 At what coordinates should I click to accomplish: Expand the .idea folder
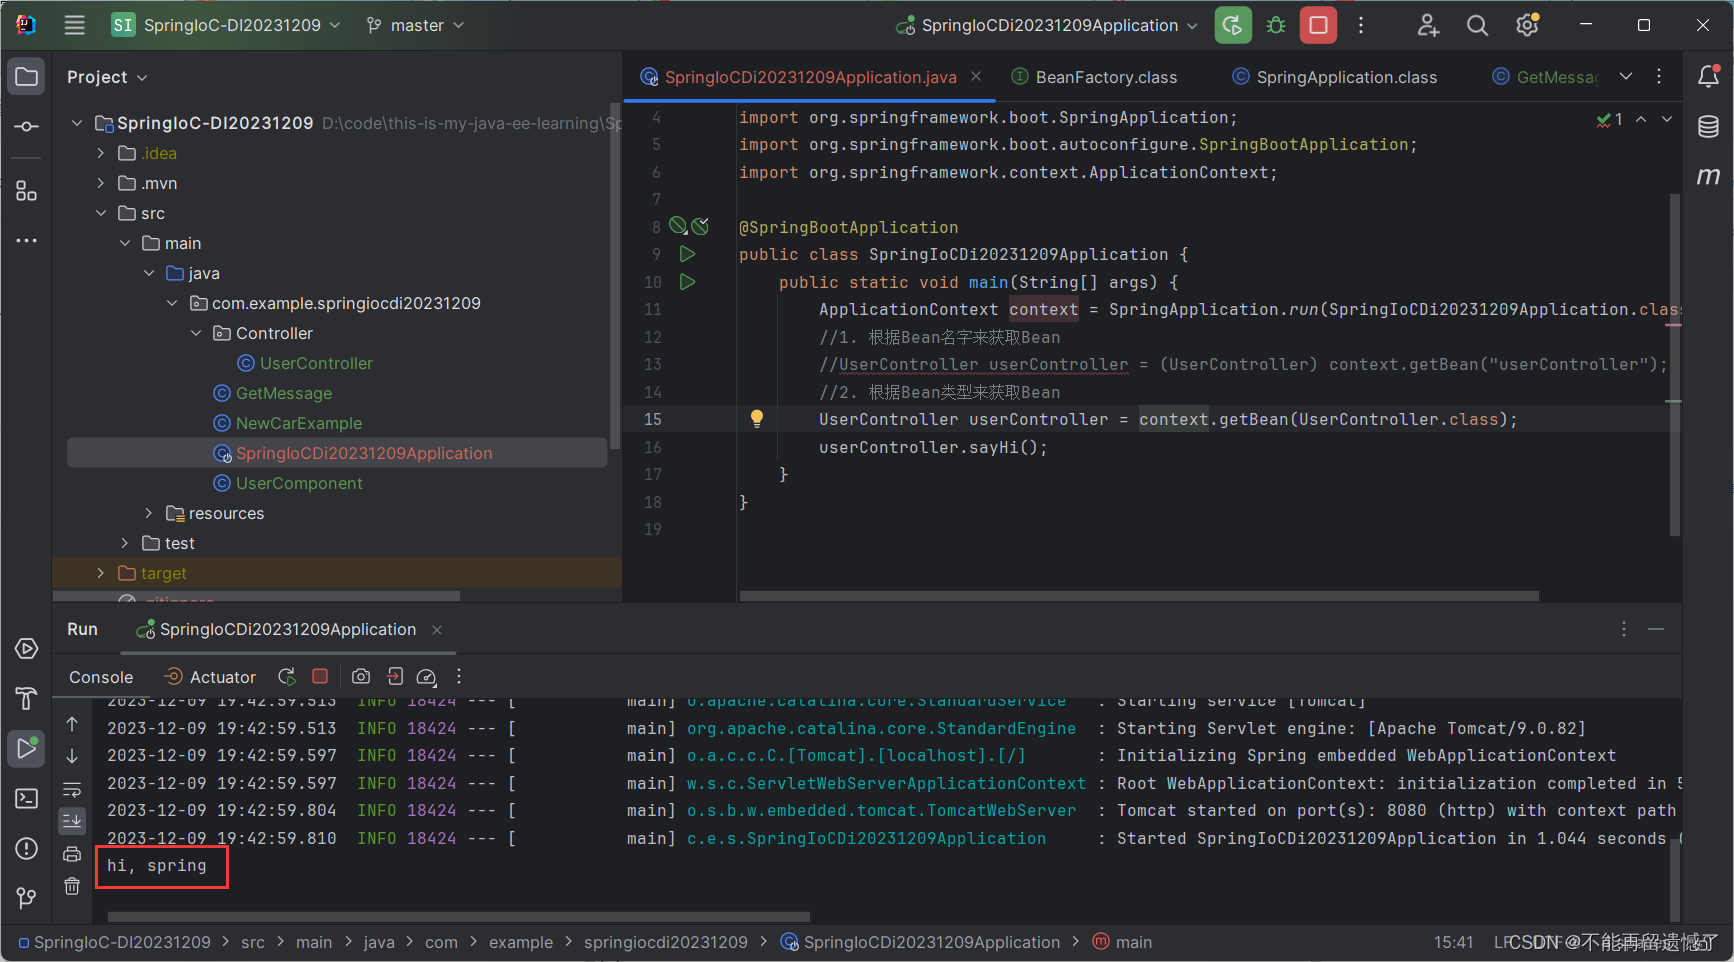point(101,153)
